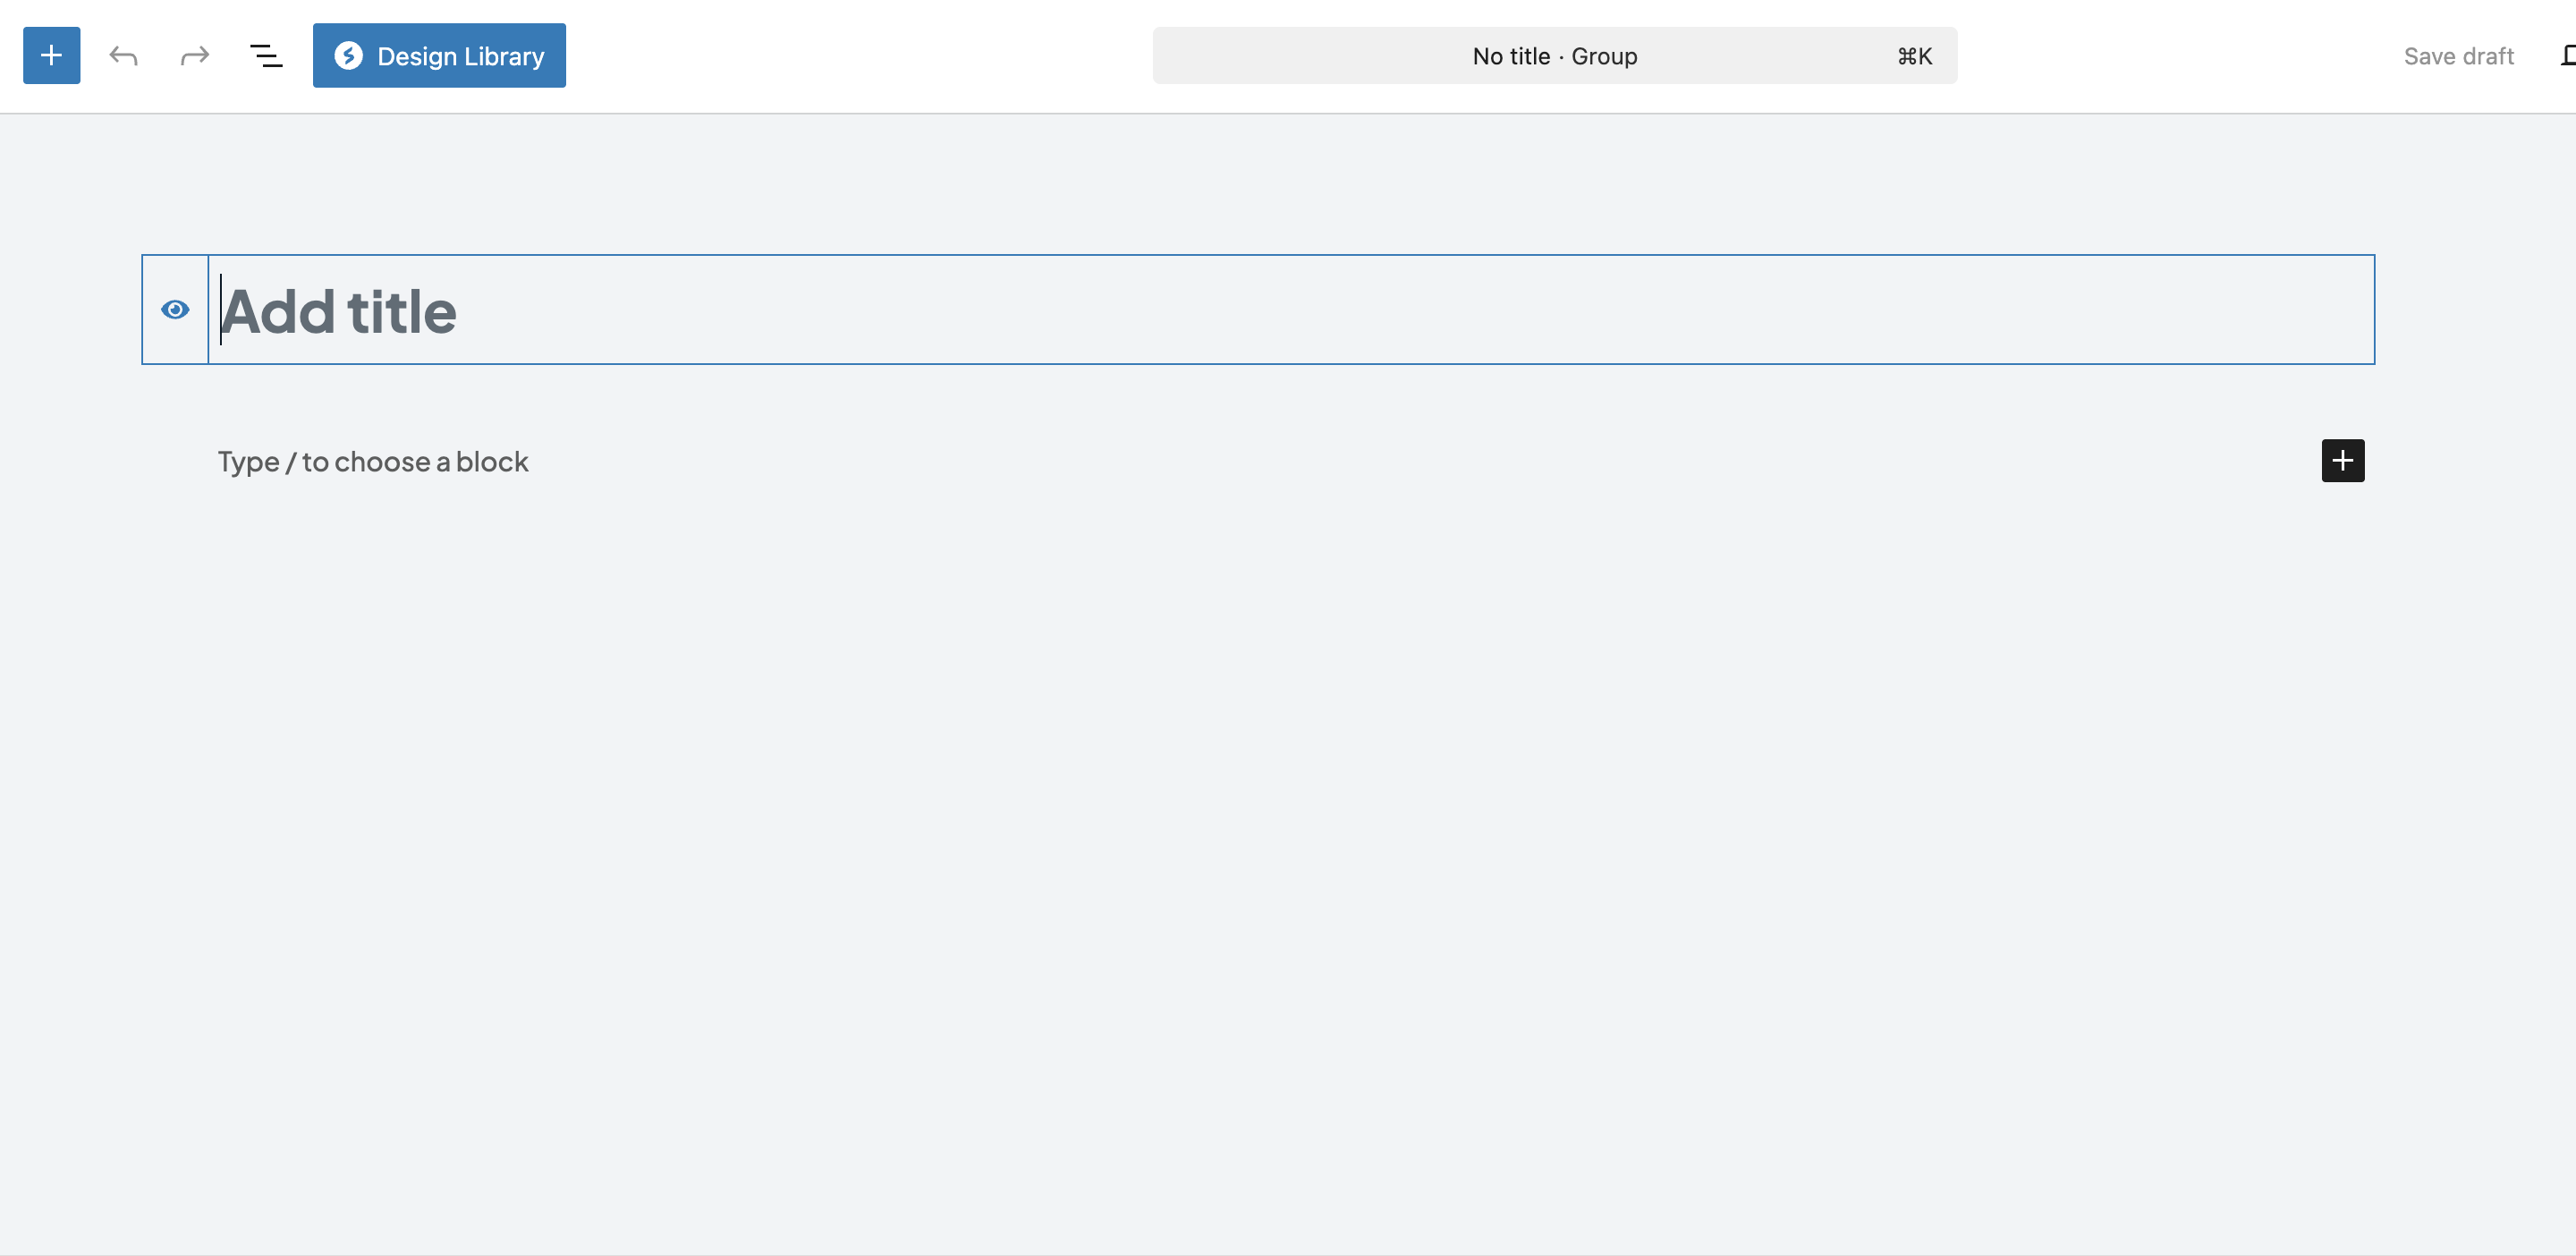
Task: Click the ⌘K shortcut badge
Action: 1913,56
